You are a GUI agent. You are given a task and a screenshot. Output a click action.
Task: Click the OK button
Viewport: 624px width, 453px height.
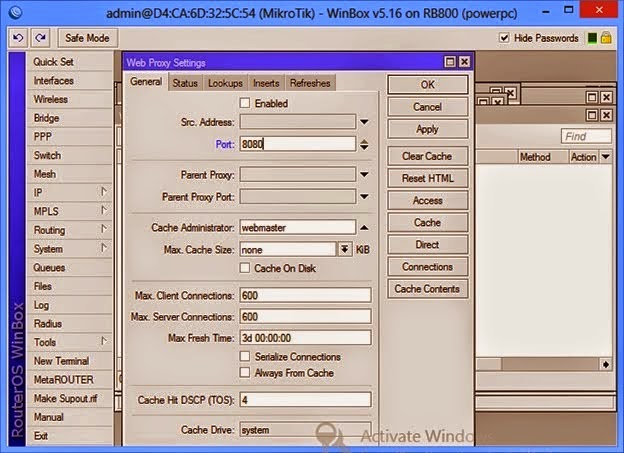click(428, 84)
